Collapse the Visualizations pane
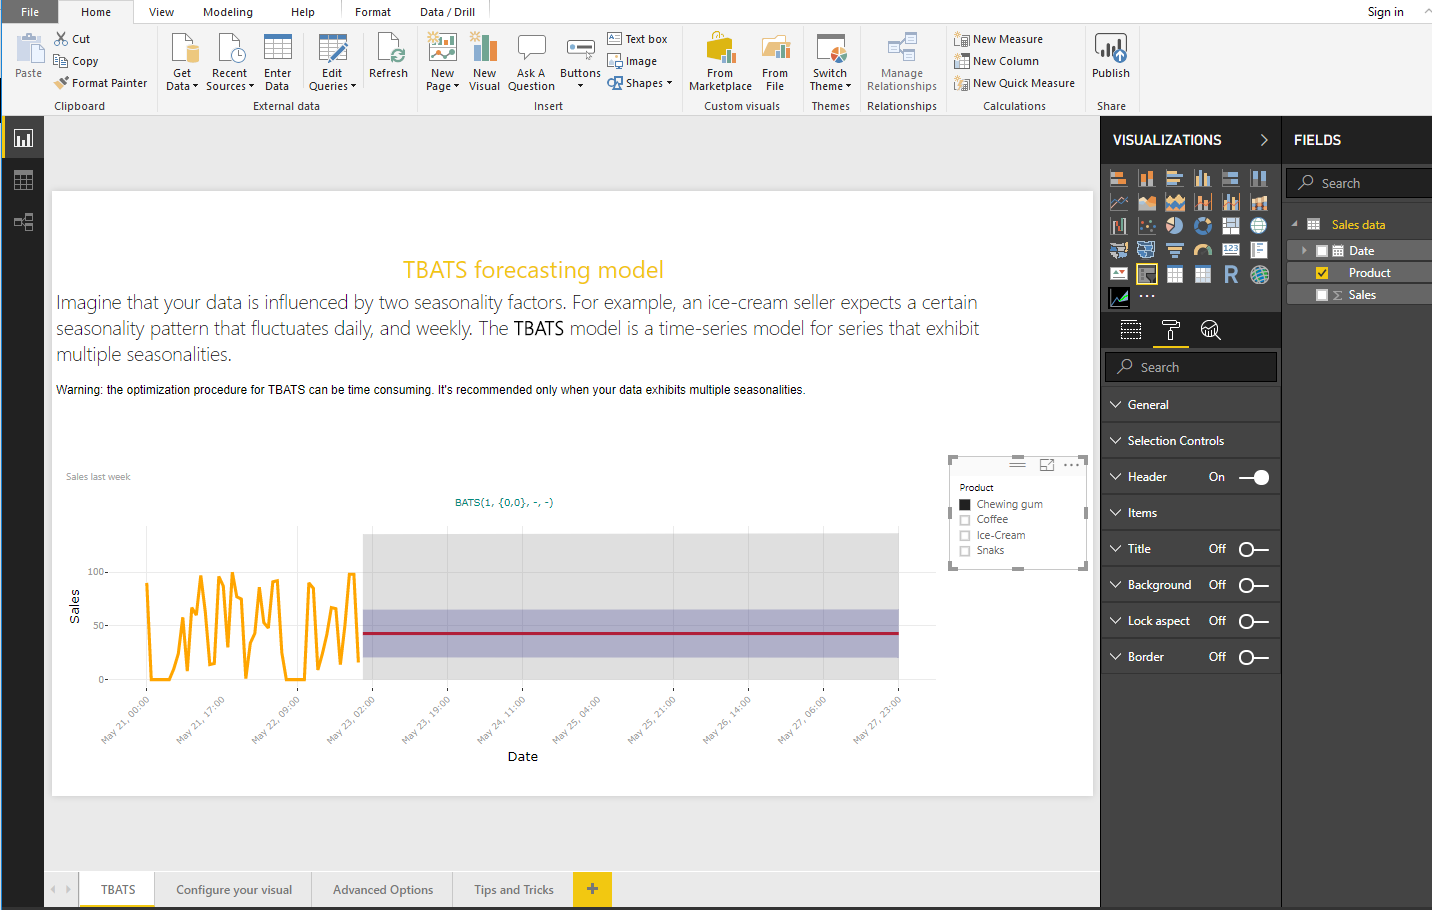The width and height of the screenshot is (1432, 910). point(1264,140)
